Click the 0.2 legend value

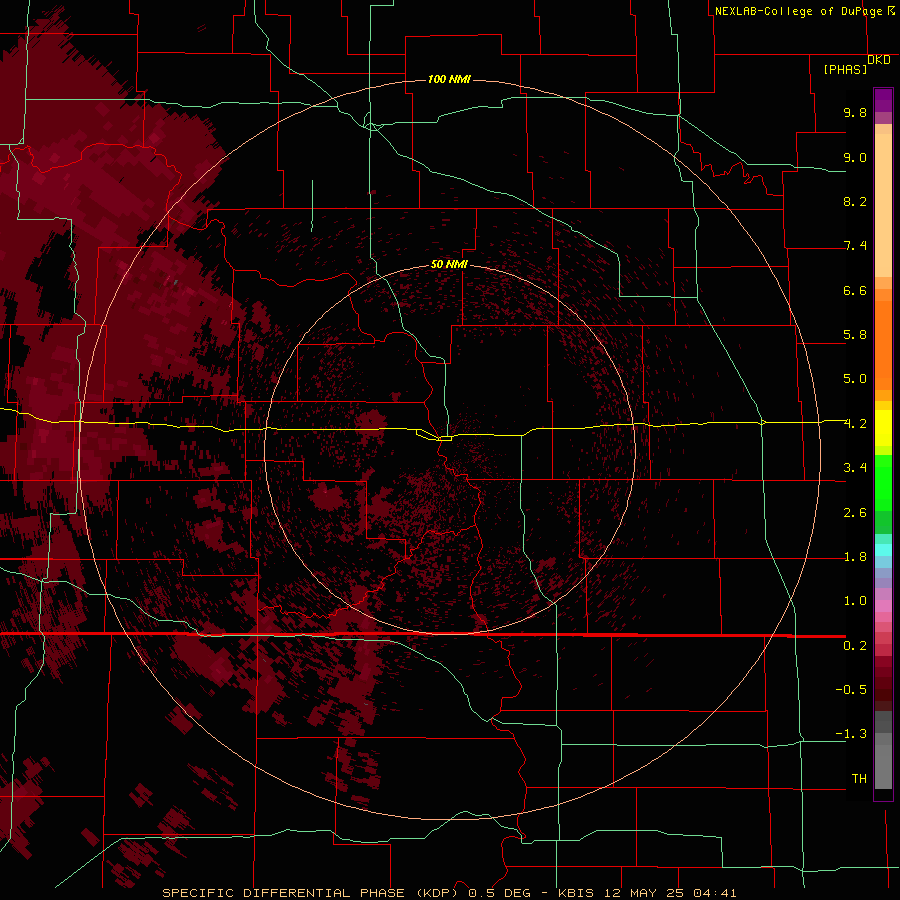click(855, 646)
